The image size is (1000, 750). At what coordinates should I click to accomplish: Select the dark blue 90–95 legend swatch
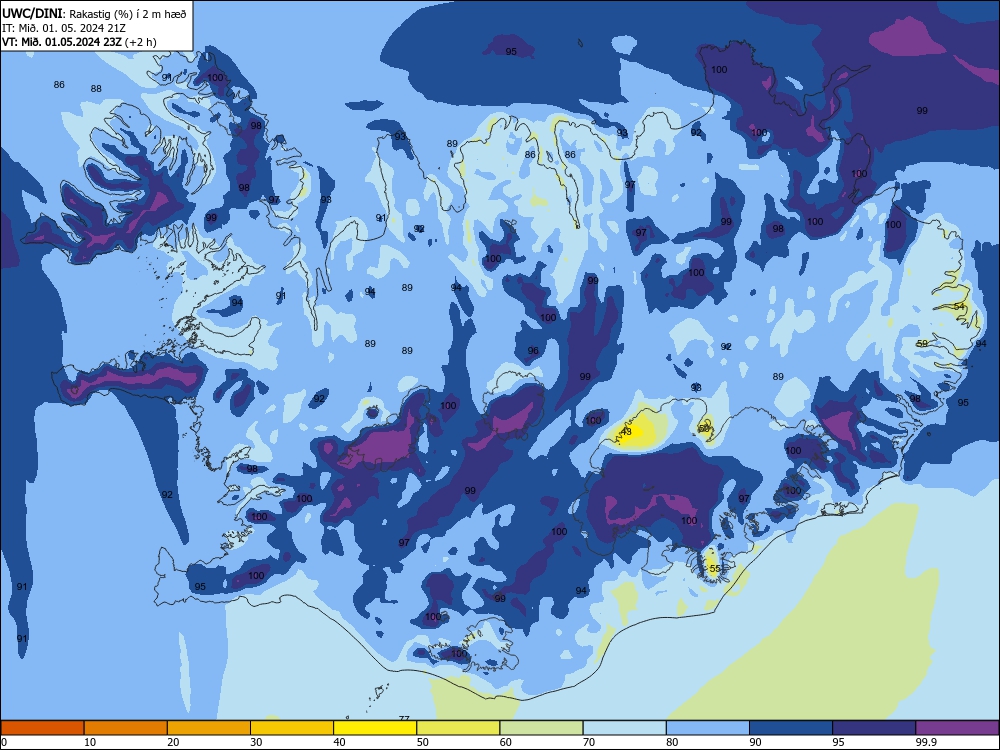click(x=791, y=728)
